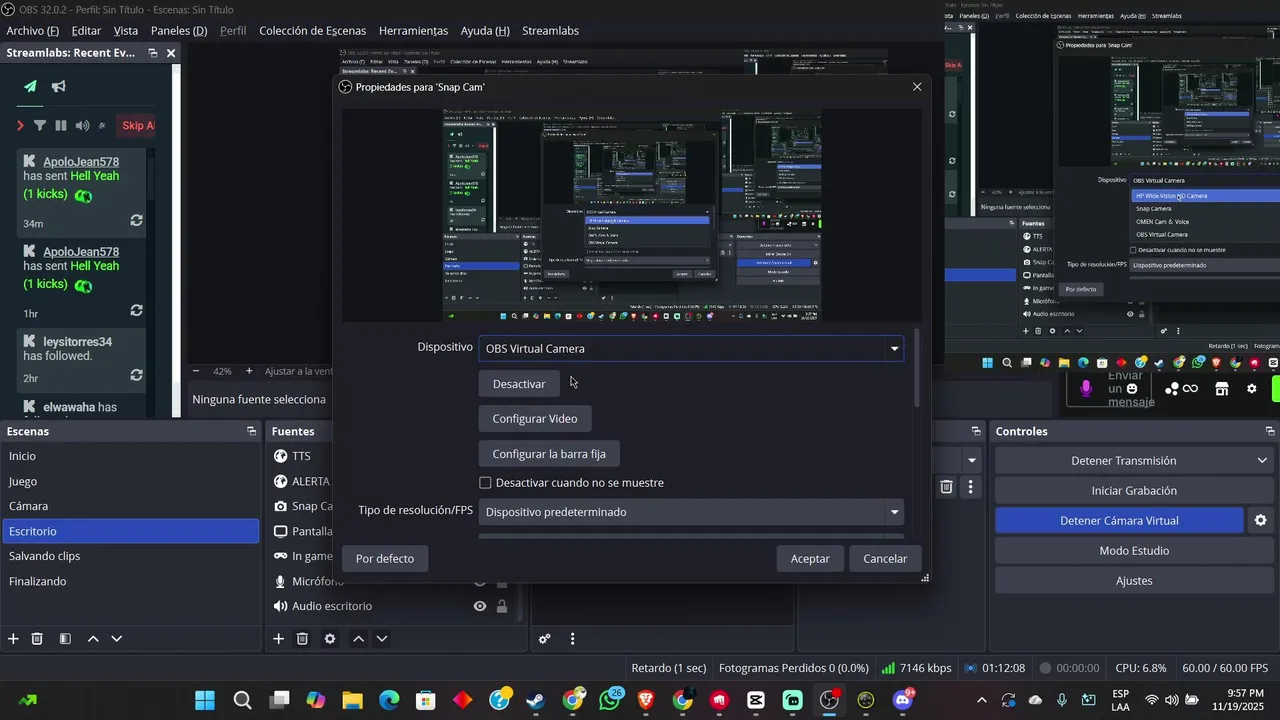Open scene filters icon in Escenas toolbar
Screen dimensions: 1280x720
(x=65, y=638)
